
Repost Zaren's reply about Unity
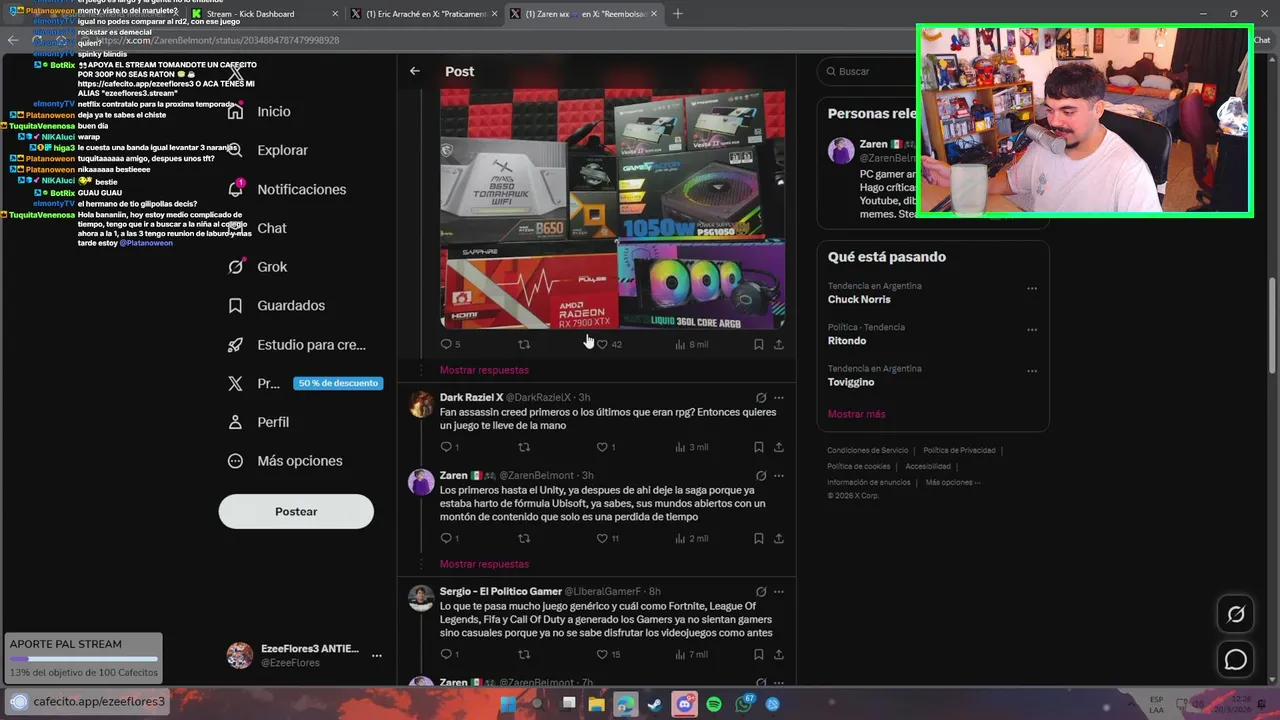(524, 538)
